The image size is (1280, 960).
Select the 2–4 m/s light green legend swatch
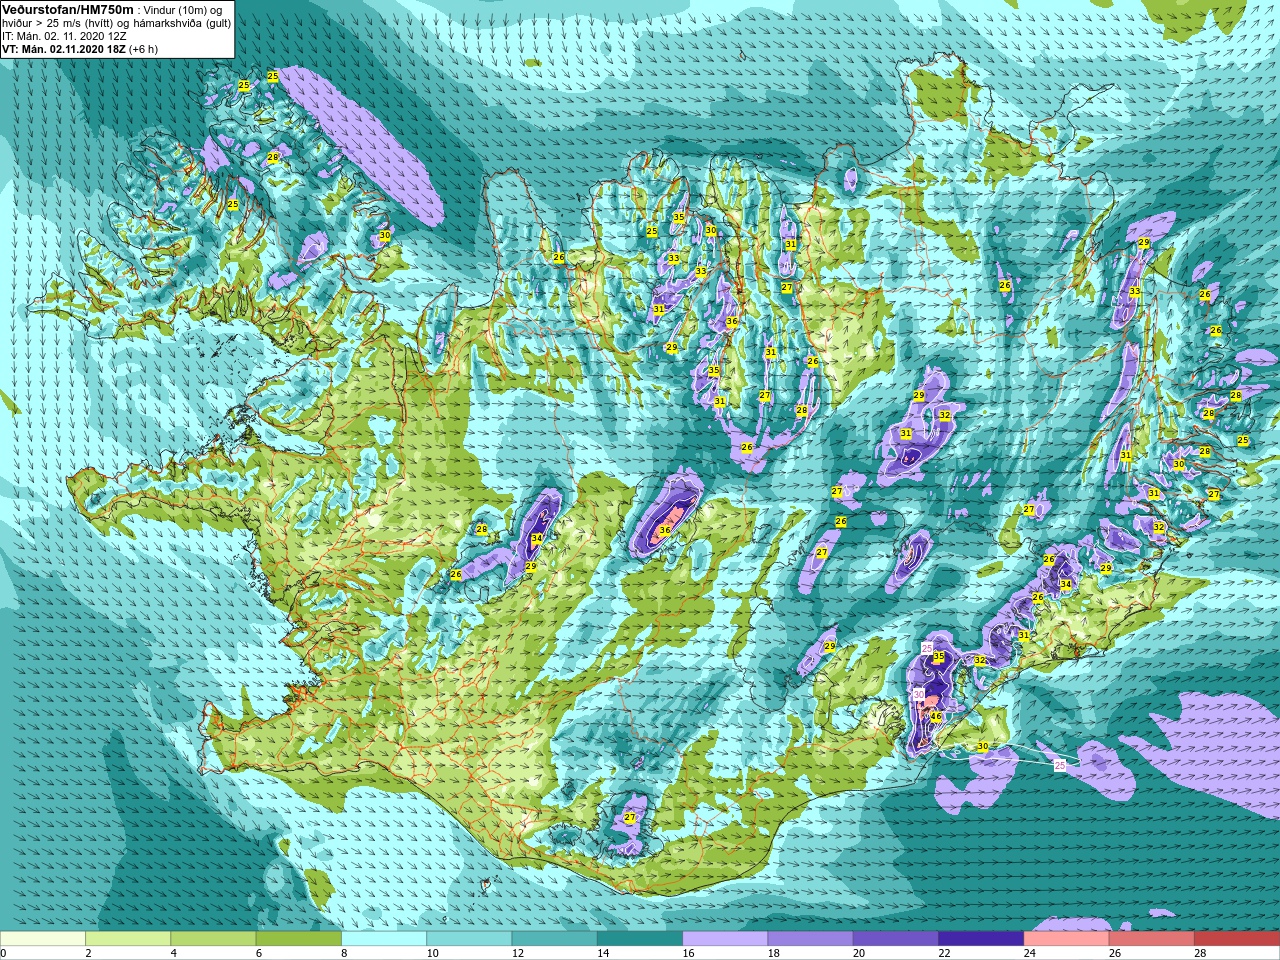128,939
